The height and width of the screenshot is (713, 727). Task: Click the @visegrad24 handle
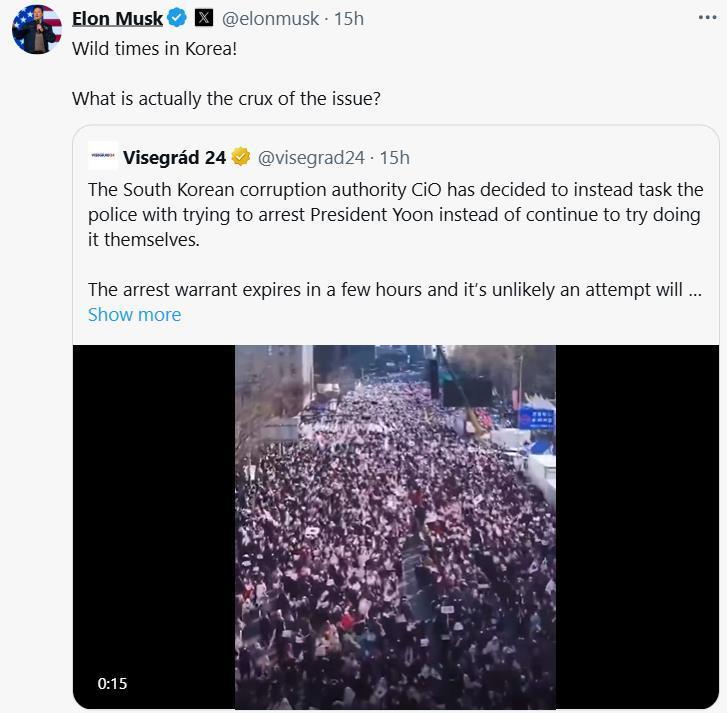coord(311,157)
